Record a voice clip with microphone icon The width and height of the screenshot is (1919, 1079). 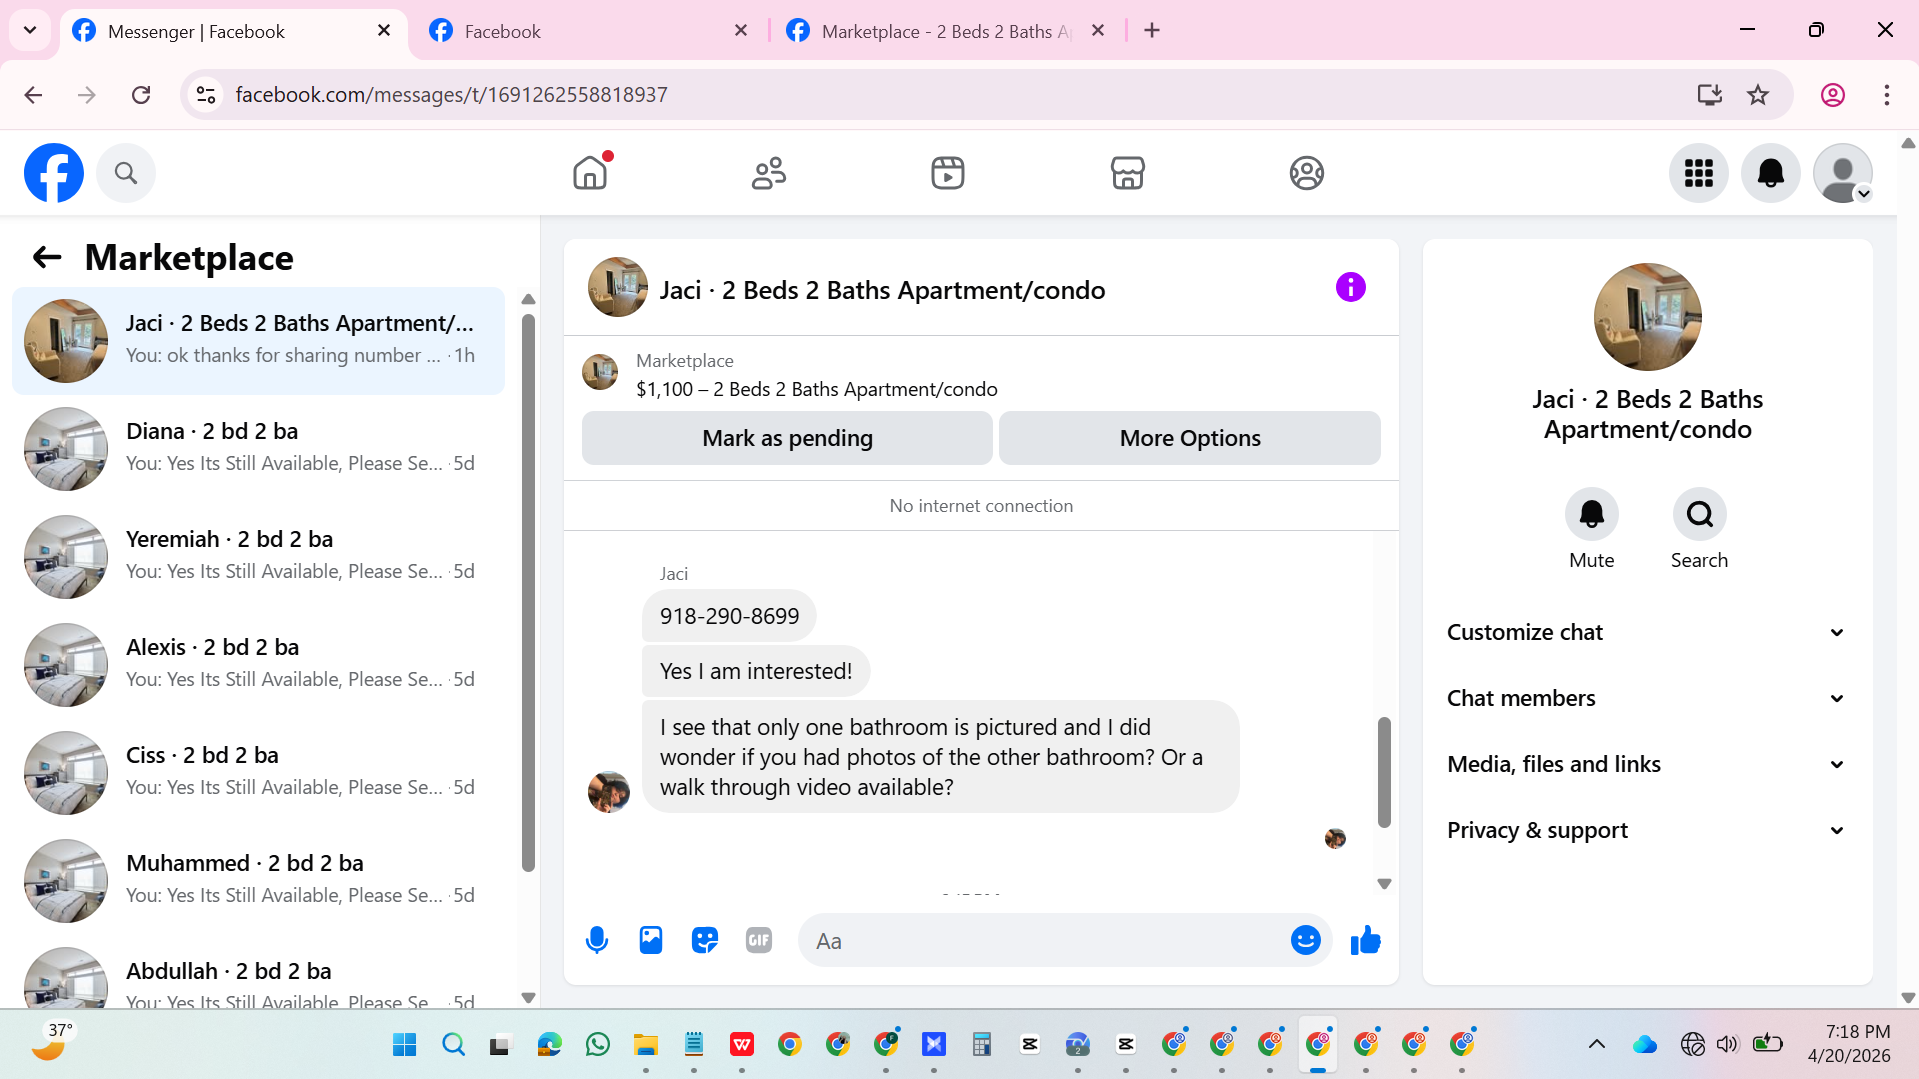(597, 941)
